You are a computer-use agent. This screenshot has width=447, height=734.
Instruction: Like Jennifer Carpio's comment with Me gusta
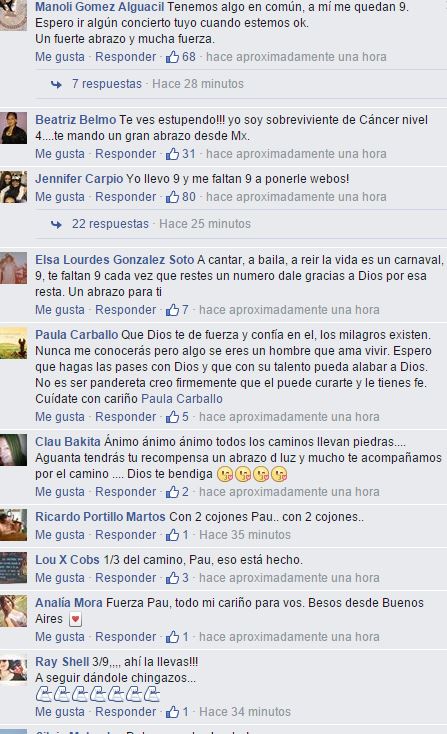[x=60, y=197]
